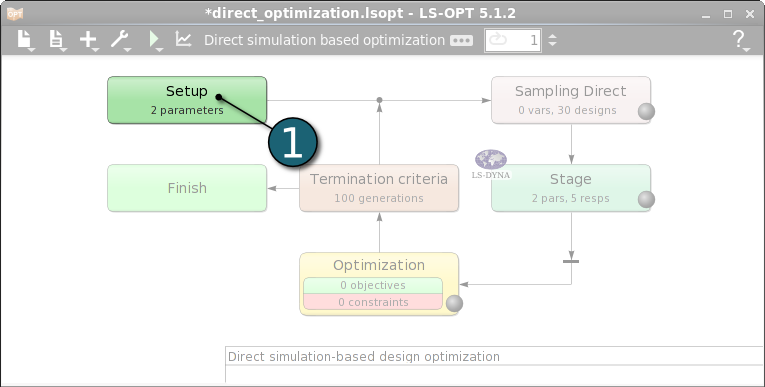Viewport: 765px width, 387px height.
Task: Click the Sampling Direct status indicator ball
Action: coord(646,111)
